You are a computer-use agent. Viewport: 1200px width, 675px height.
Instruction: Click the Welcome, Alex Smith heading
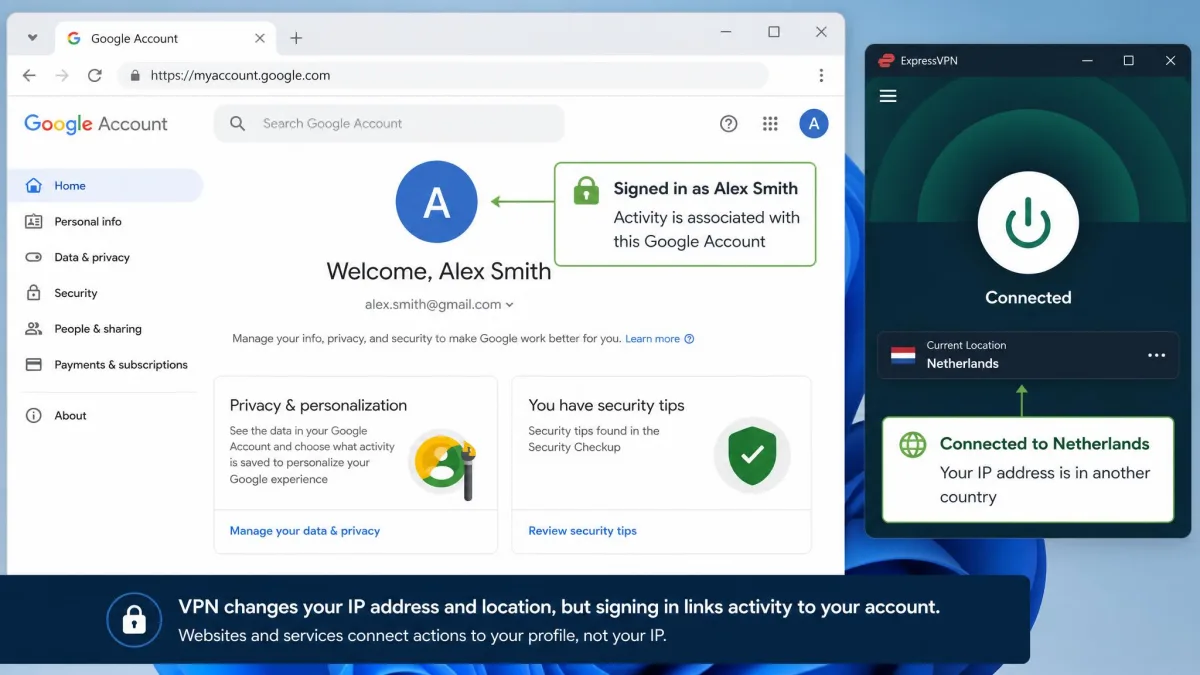point(439,271)
